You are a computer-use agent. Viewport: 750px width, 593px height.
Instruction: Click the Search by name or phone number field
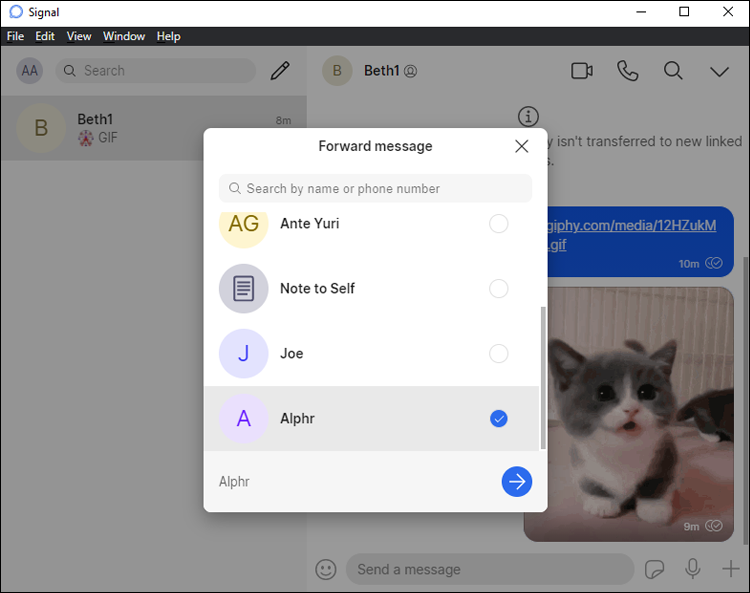coord(375,188)
